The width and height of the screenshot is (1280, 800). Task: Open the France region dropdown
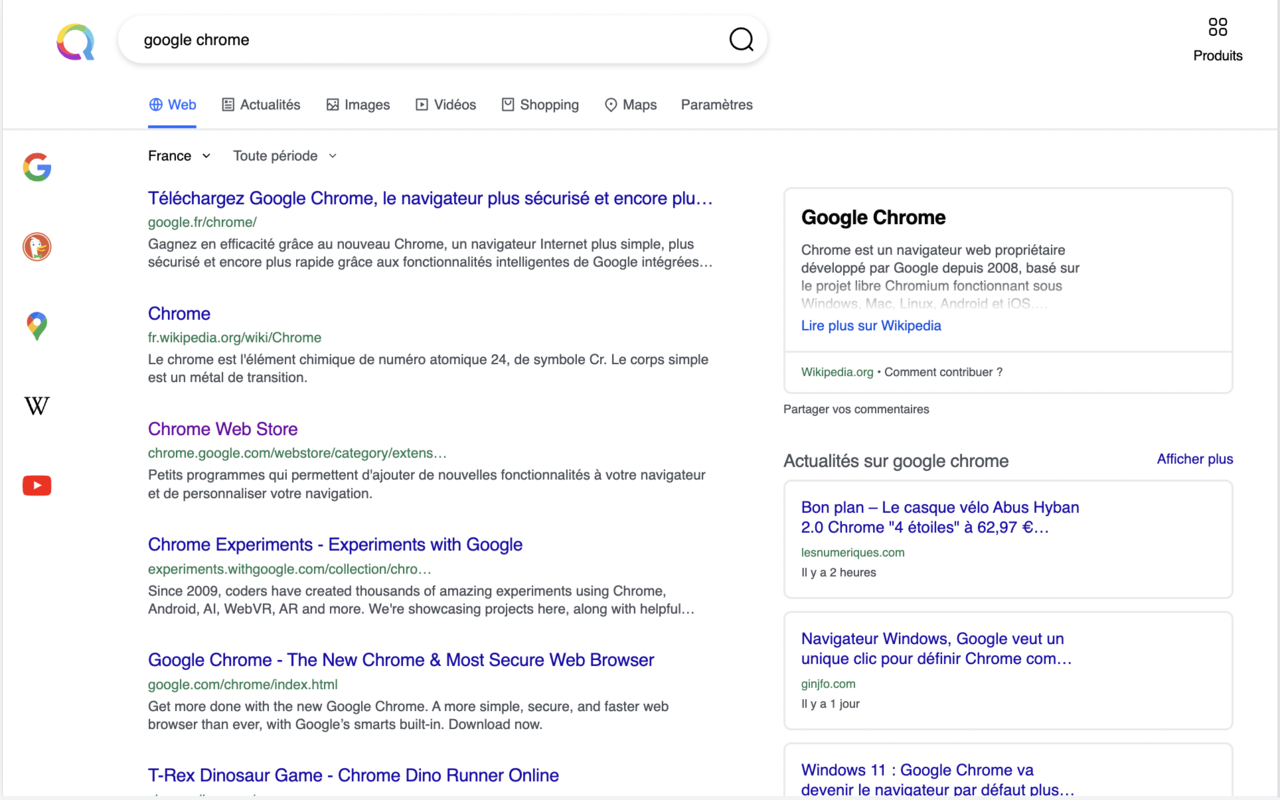point(179,156)
